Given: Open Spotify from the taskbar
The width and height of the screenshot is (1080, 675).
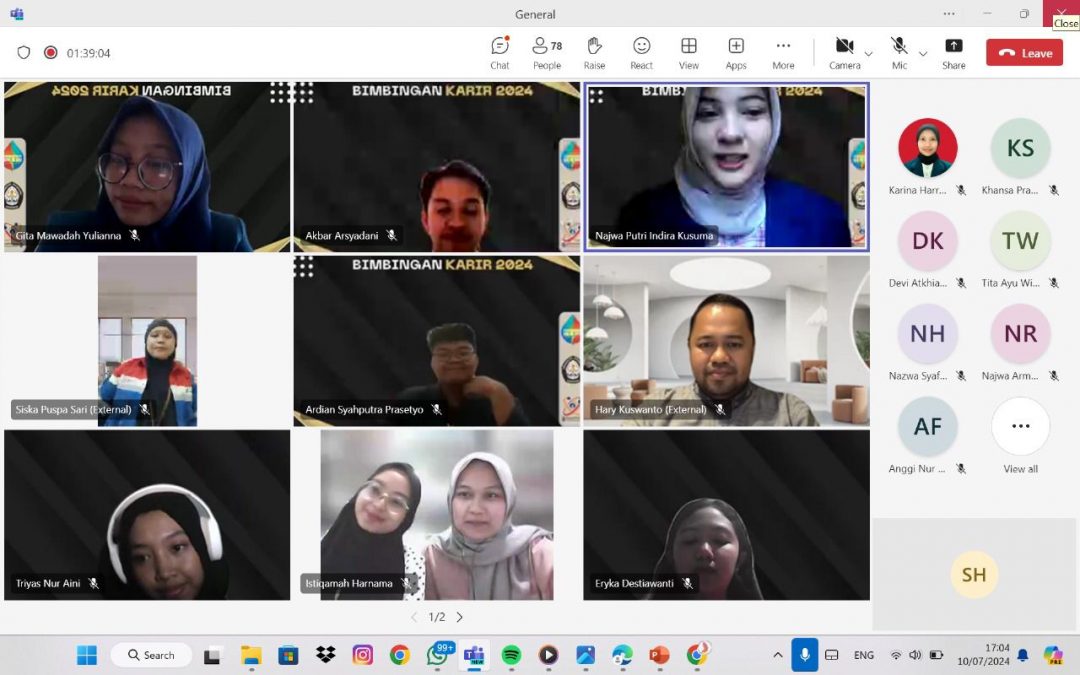Looking at the screenshot, I should click(511, 655).
